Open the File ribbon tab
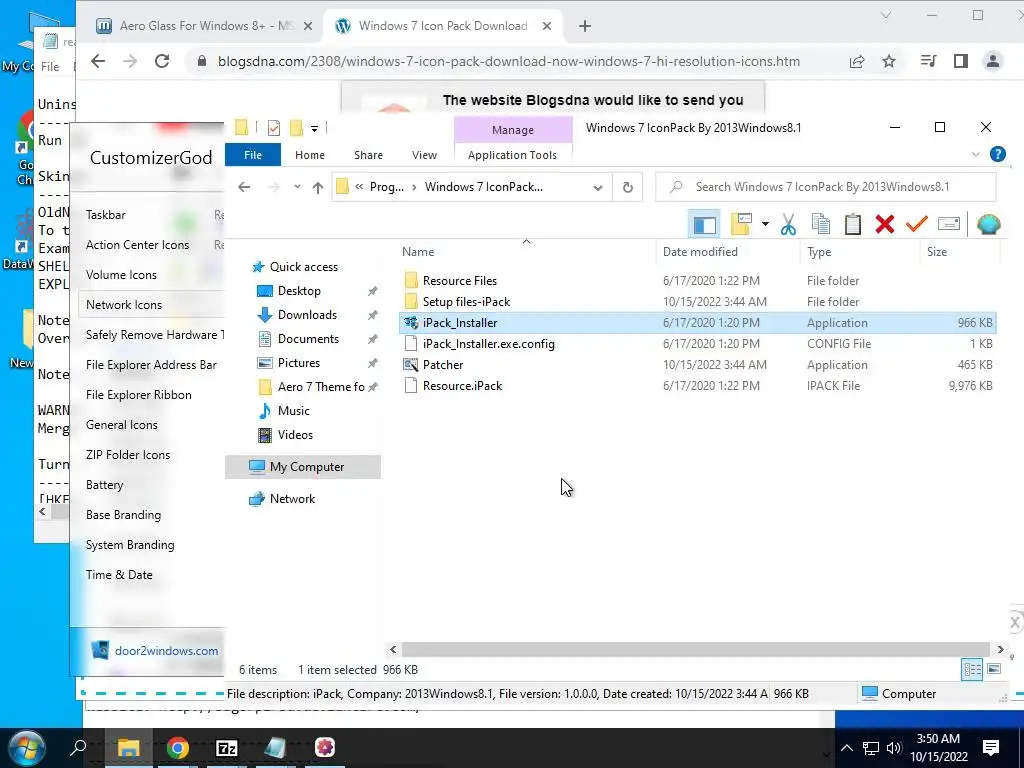1024x768 pixels. tap(253, 155)
